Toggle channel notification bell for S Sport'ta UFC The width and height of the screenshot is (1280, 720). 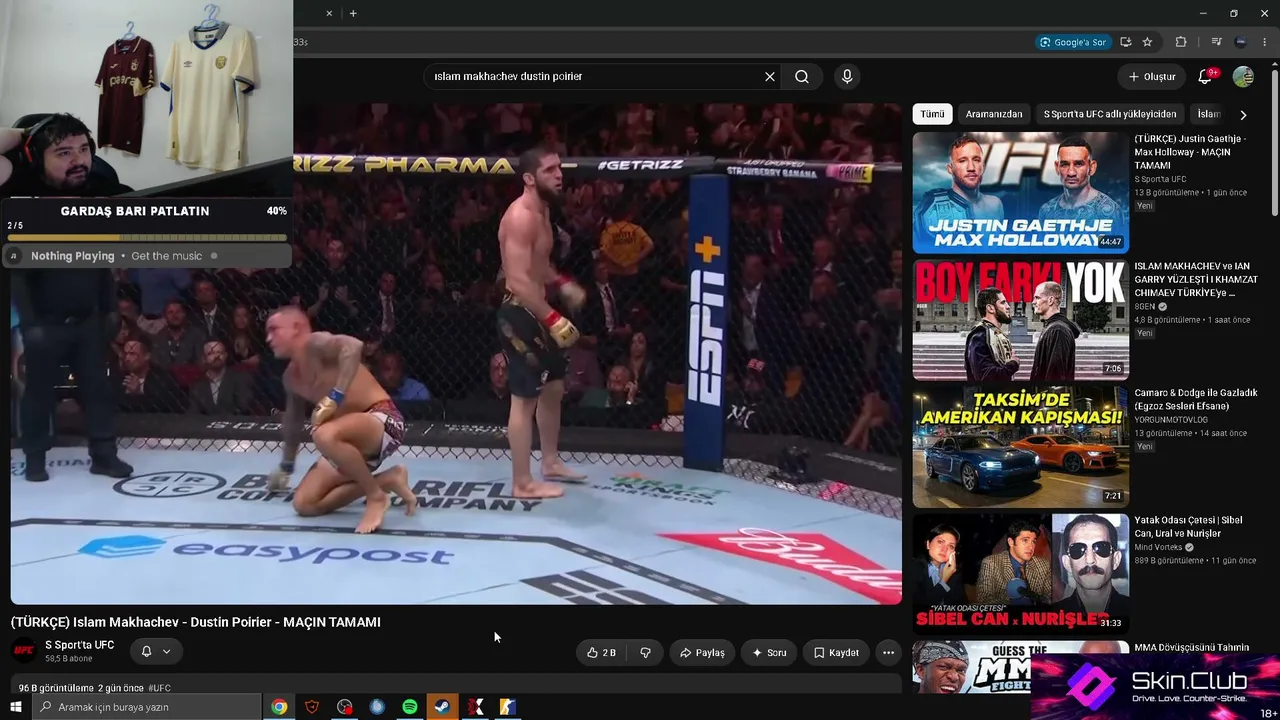(146, 651)
